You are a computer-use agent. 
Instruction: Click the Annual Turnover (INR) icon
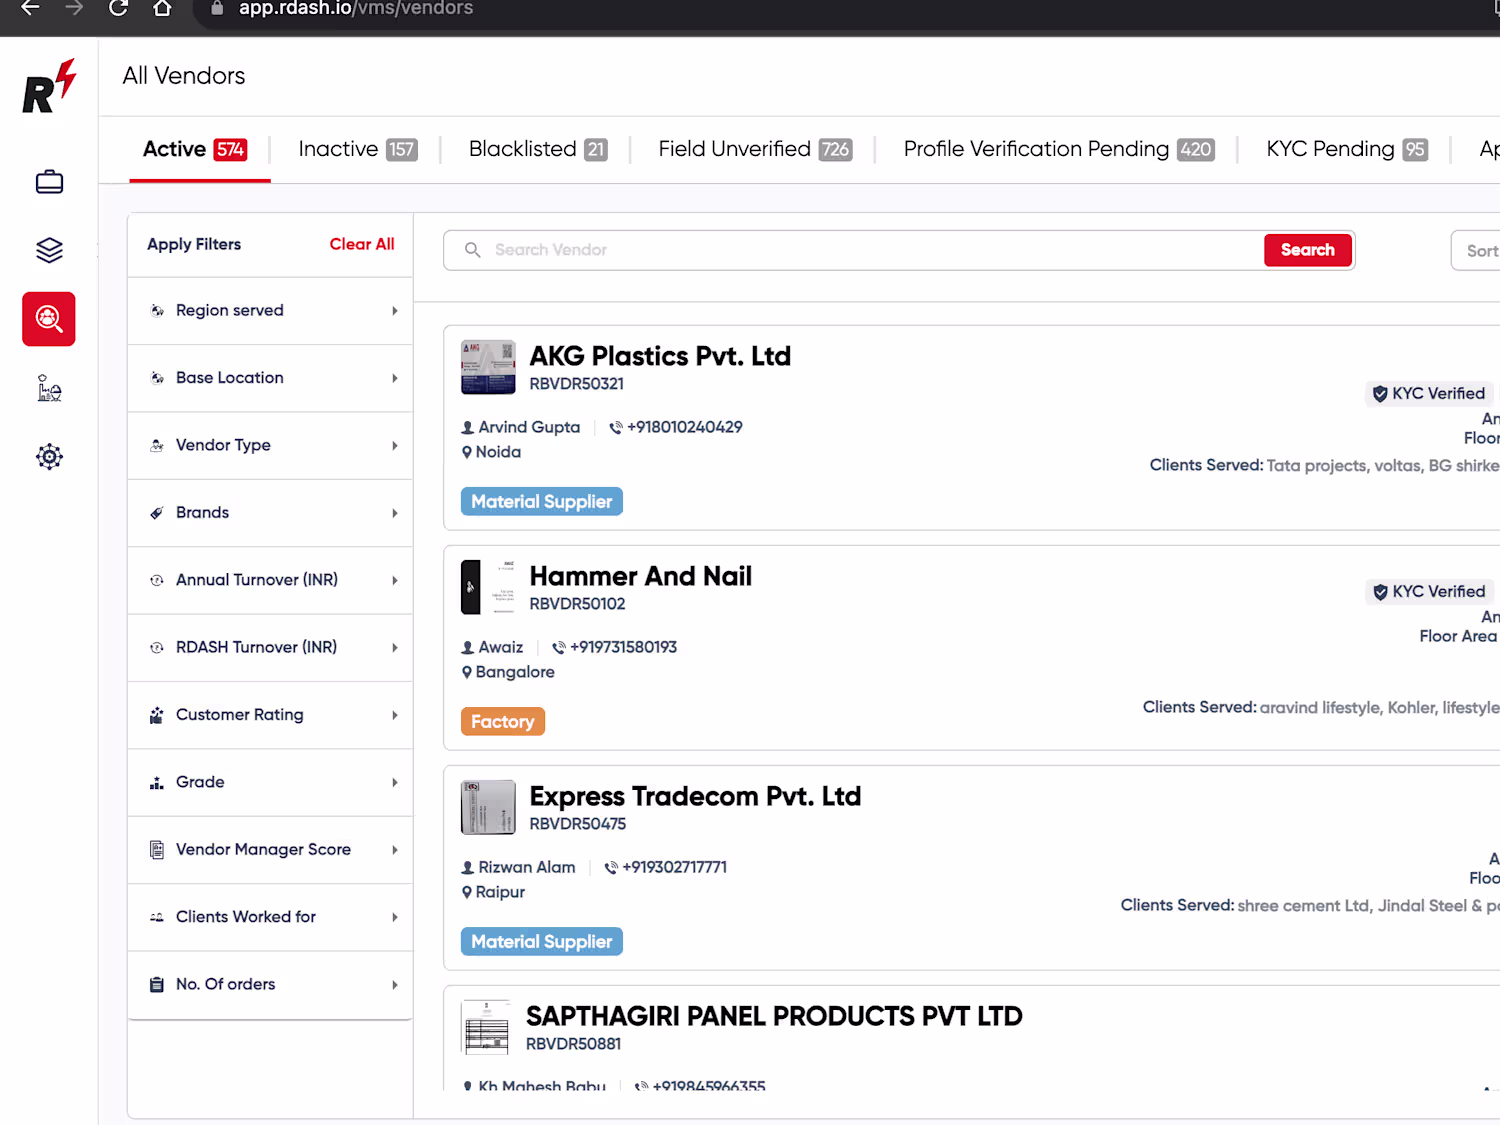coord(157,580)
